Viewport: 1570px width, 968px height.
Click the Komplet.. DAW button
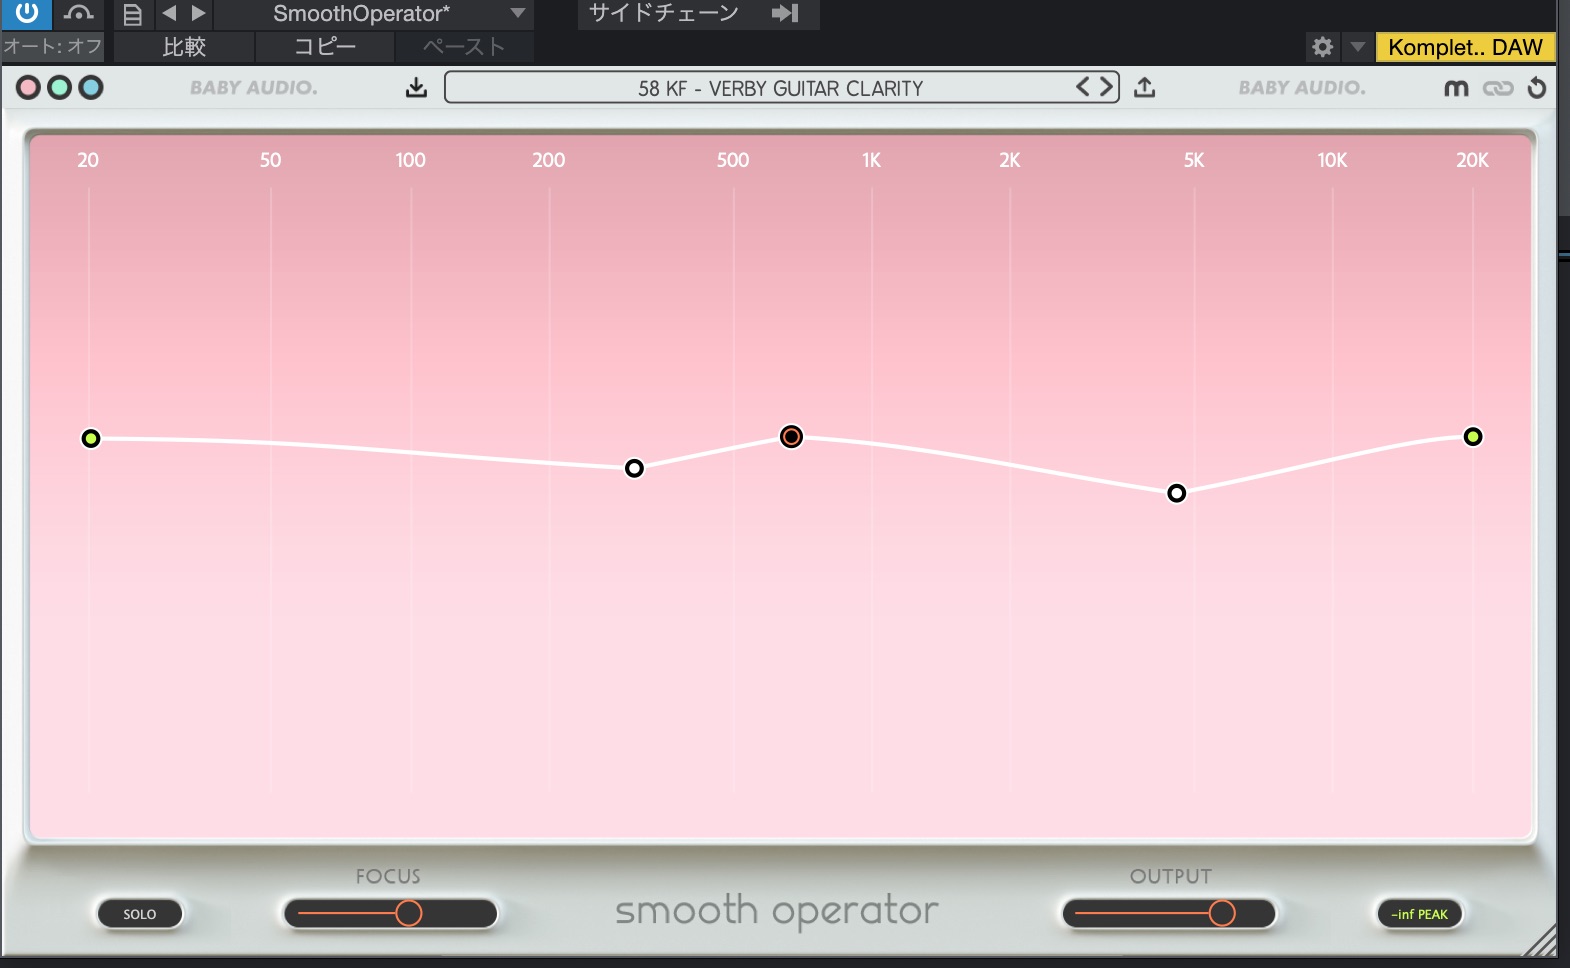click(1465, 47)
